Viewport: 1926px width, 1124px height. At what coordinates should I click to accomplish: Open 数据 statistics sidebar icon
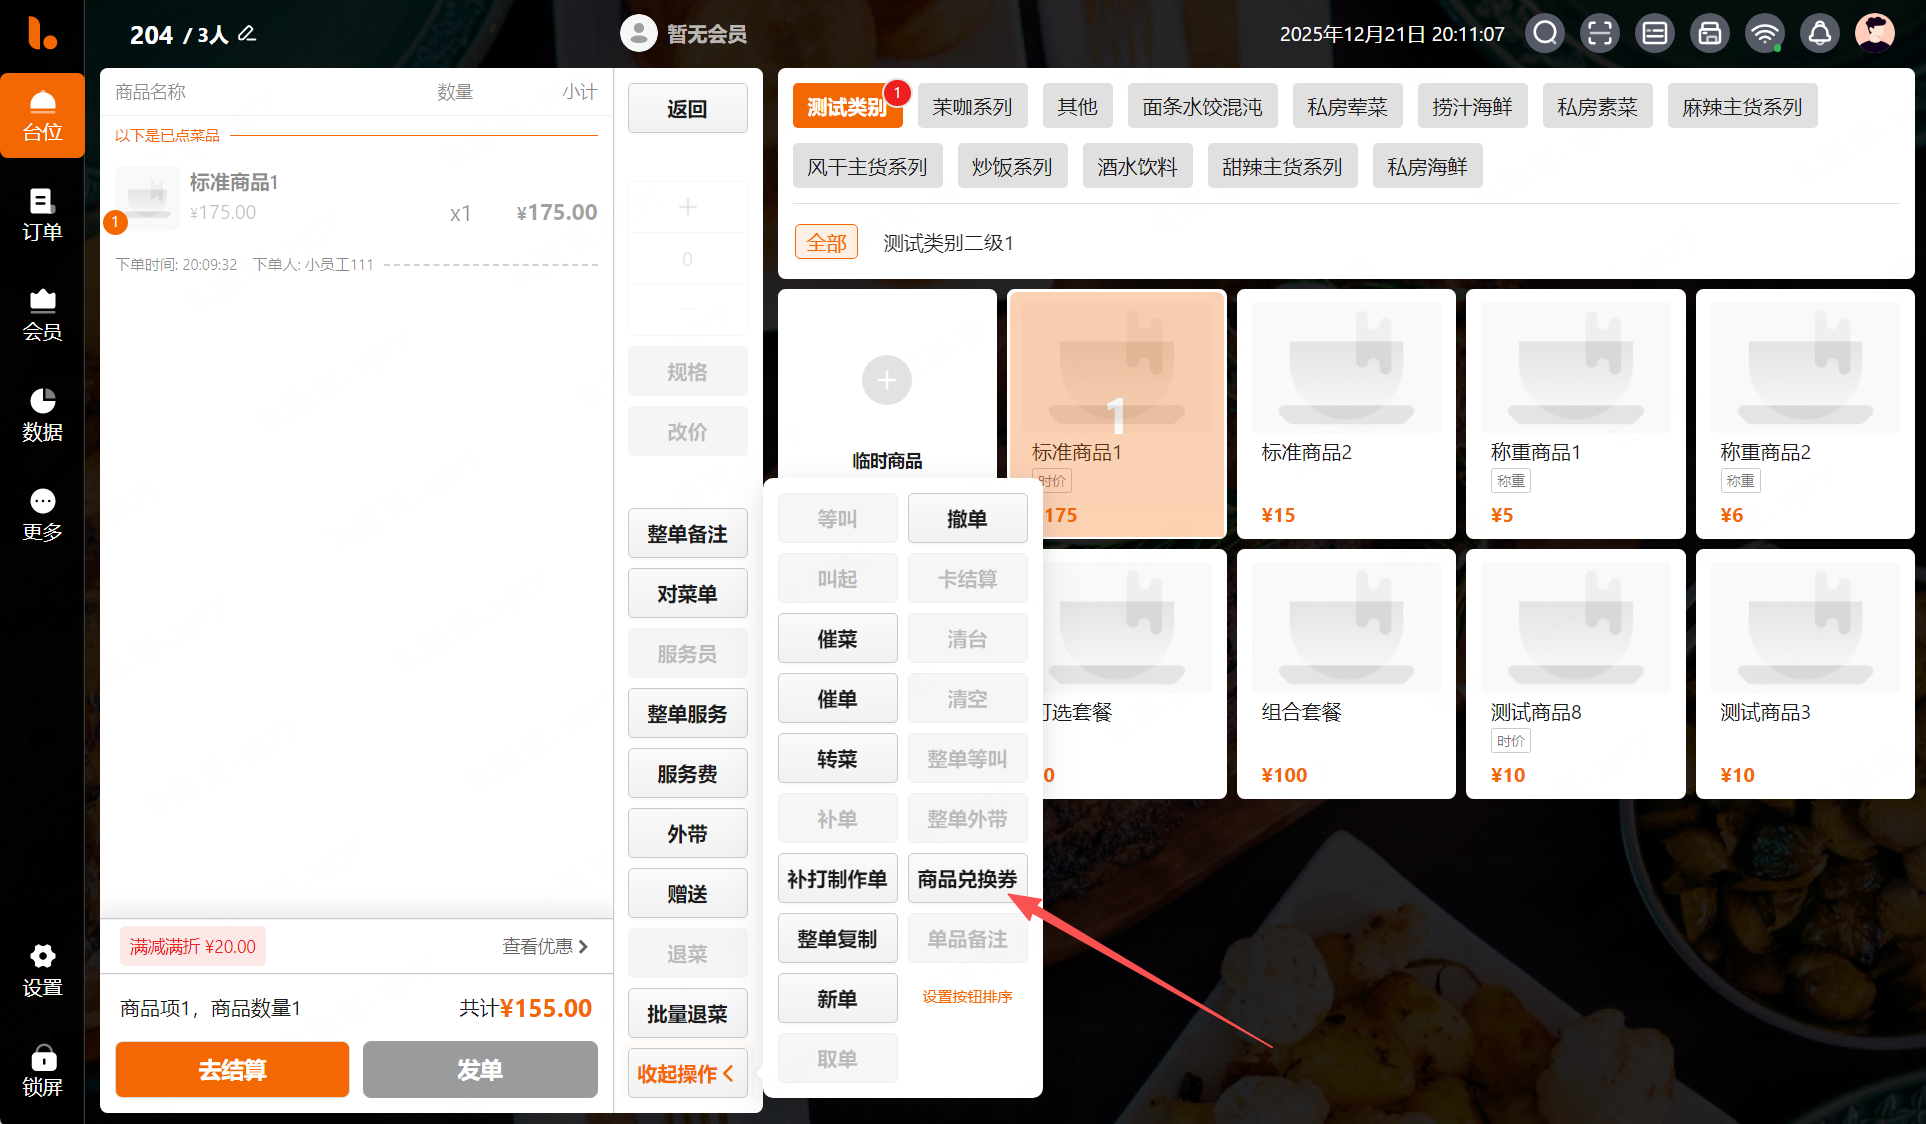point(42,415)
